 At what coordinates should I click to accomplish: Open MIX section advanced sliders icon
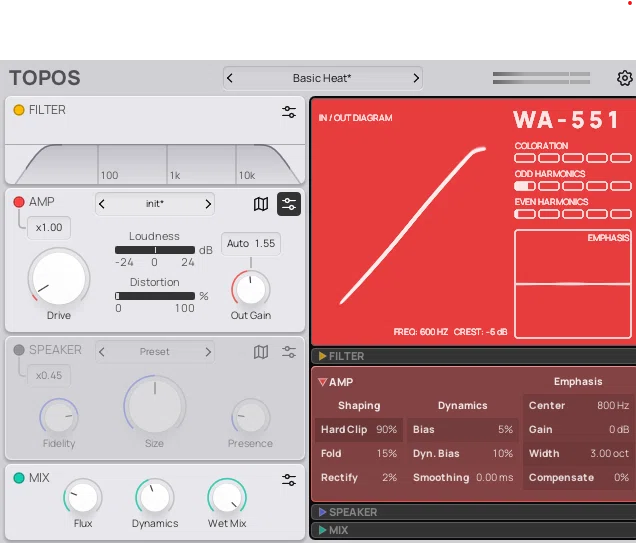point(289,480)
